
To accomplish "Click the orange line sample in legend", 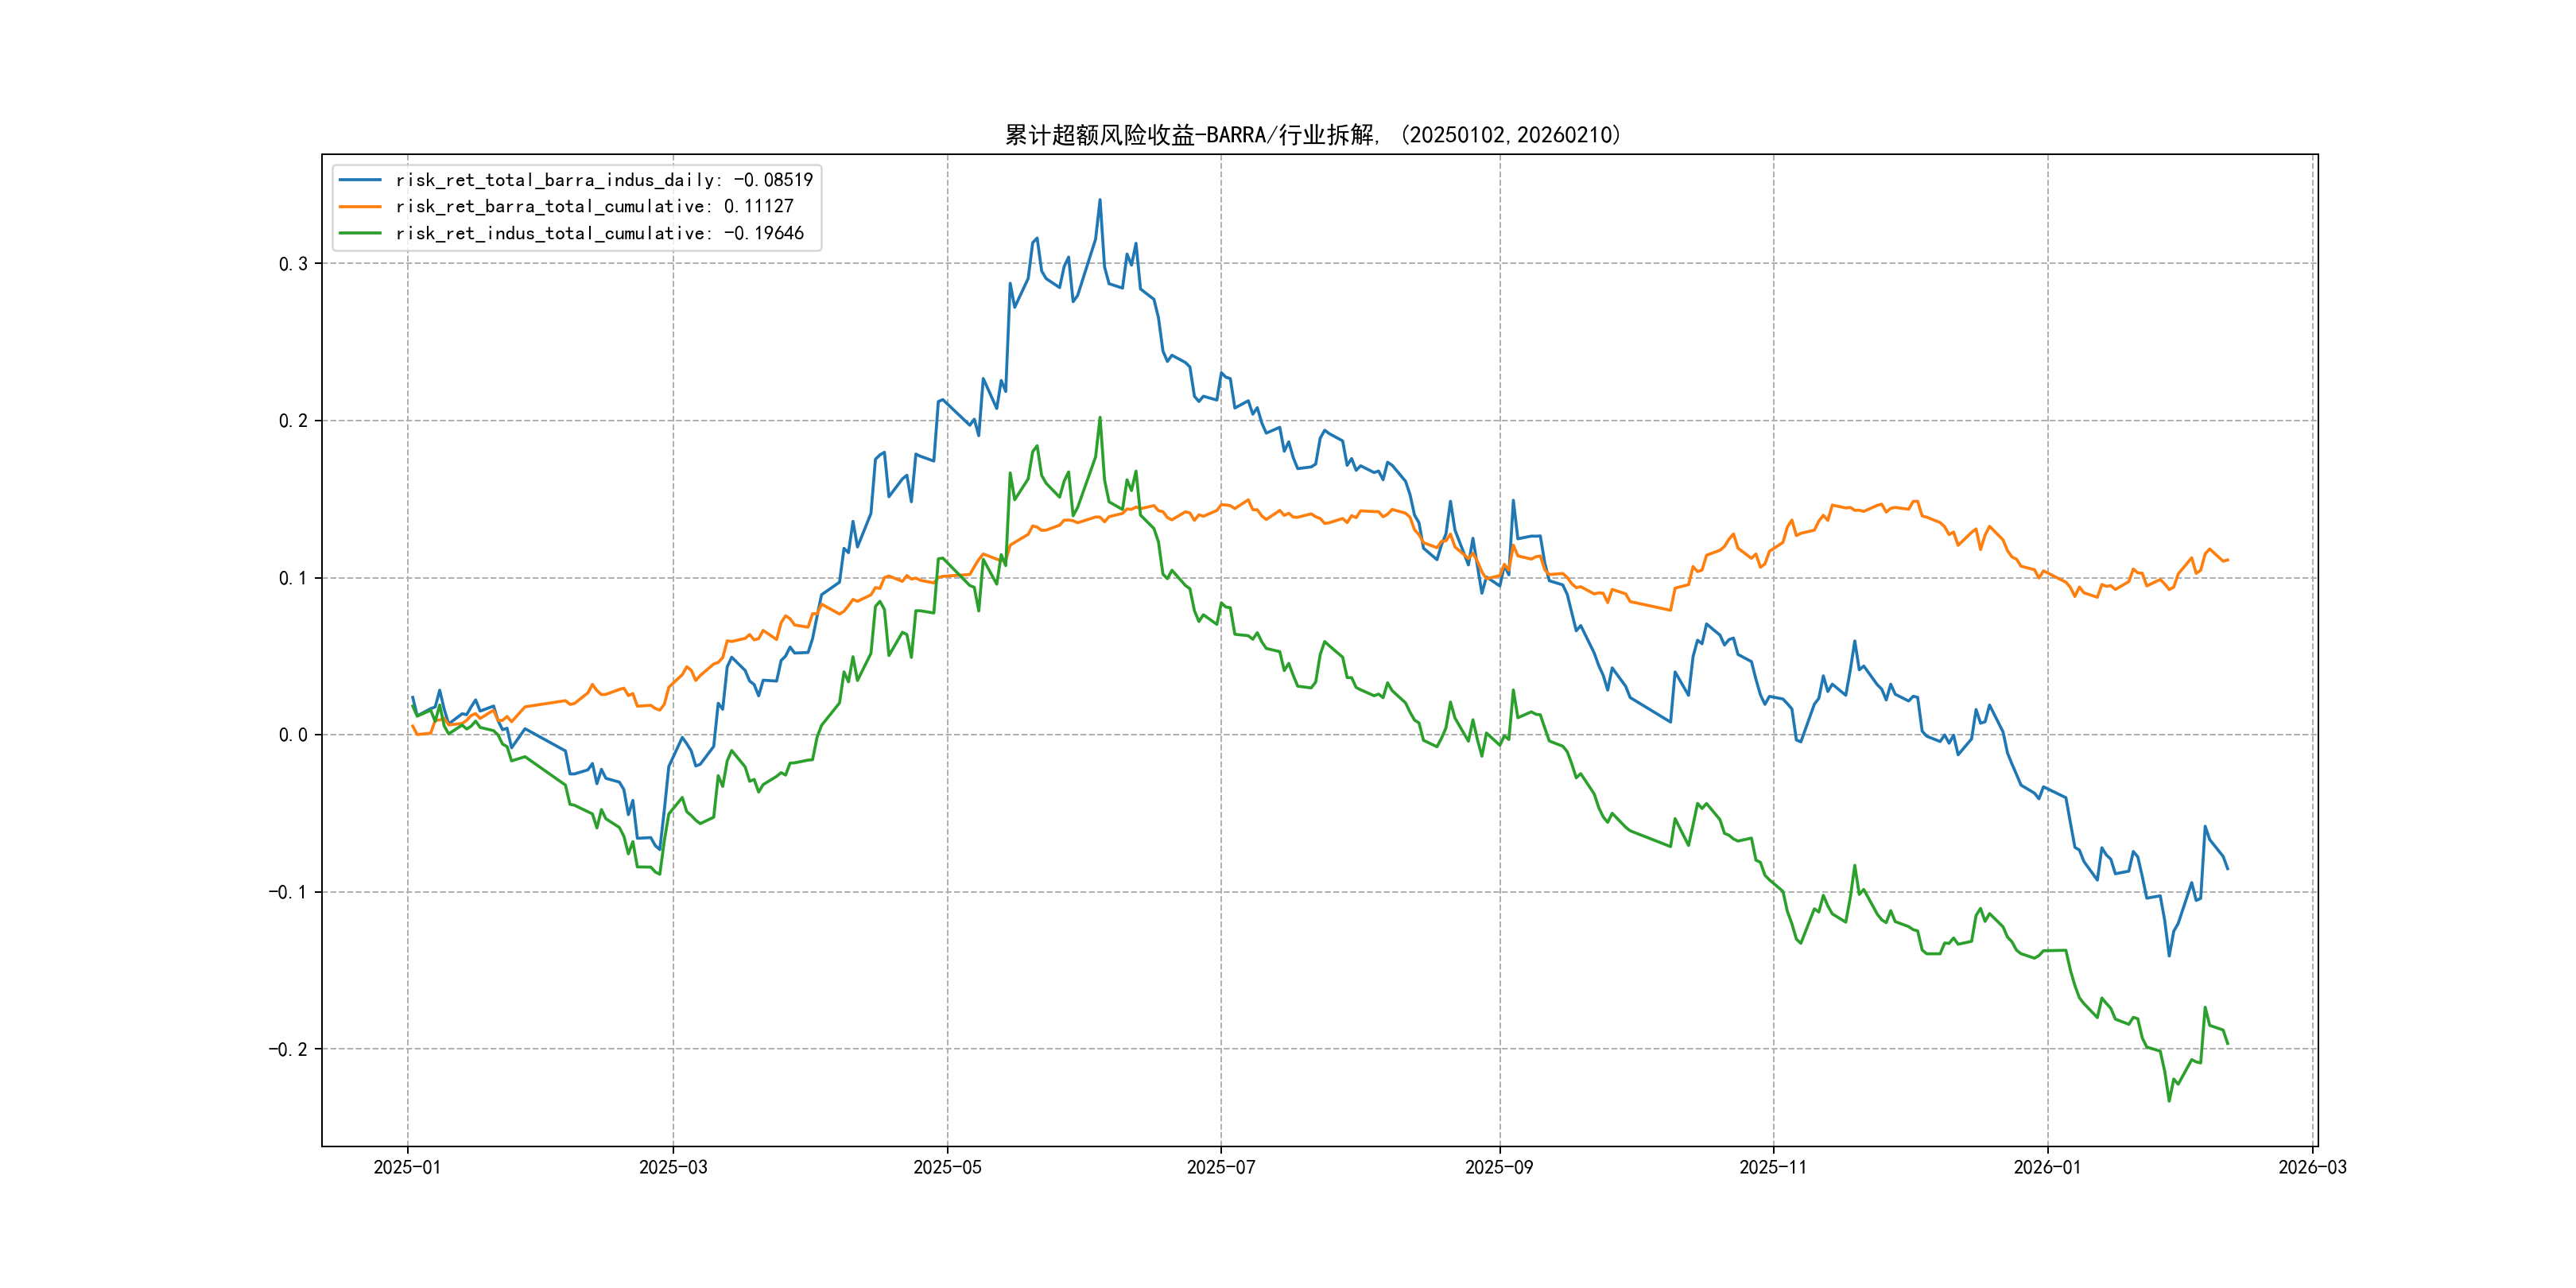I will click(x=360, y=206).
